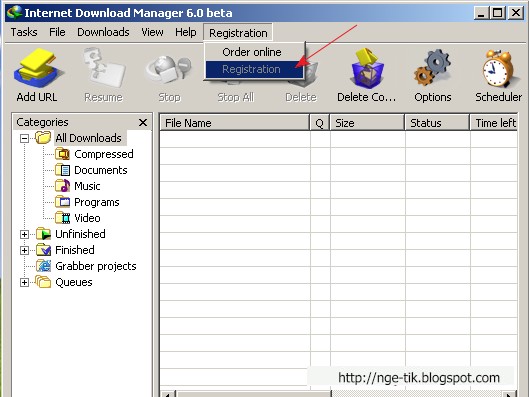Open the Downloads menu

pyautogui.click(x=103, y=32)
